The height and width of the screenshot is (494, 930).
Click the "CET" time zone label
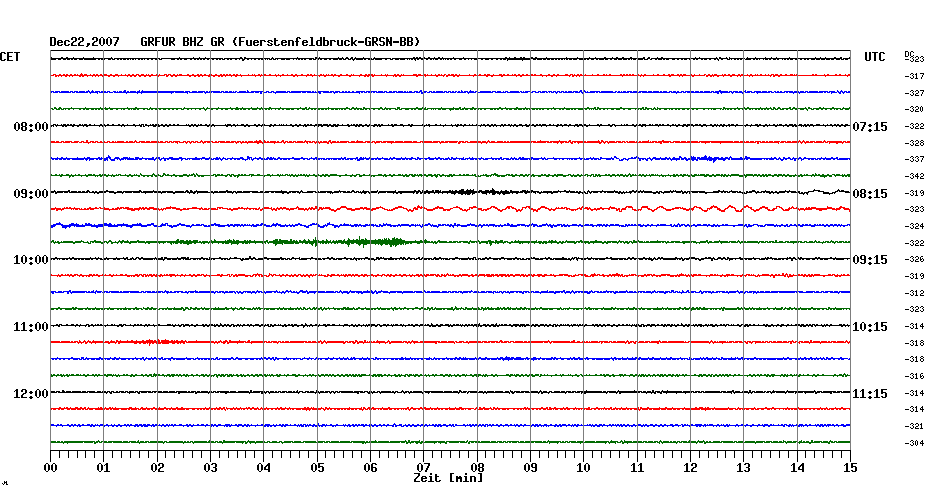pos(10,57)
